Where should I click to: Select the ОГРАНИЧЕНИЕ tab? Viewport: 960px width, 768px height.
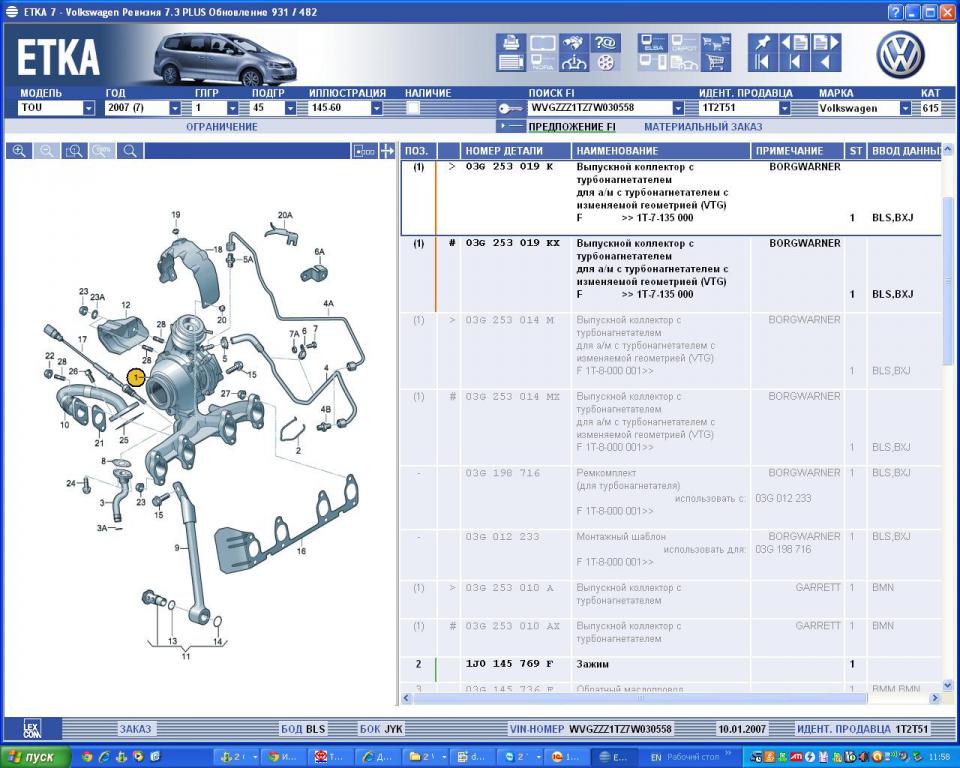(x=222, y=127)
